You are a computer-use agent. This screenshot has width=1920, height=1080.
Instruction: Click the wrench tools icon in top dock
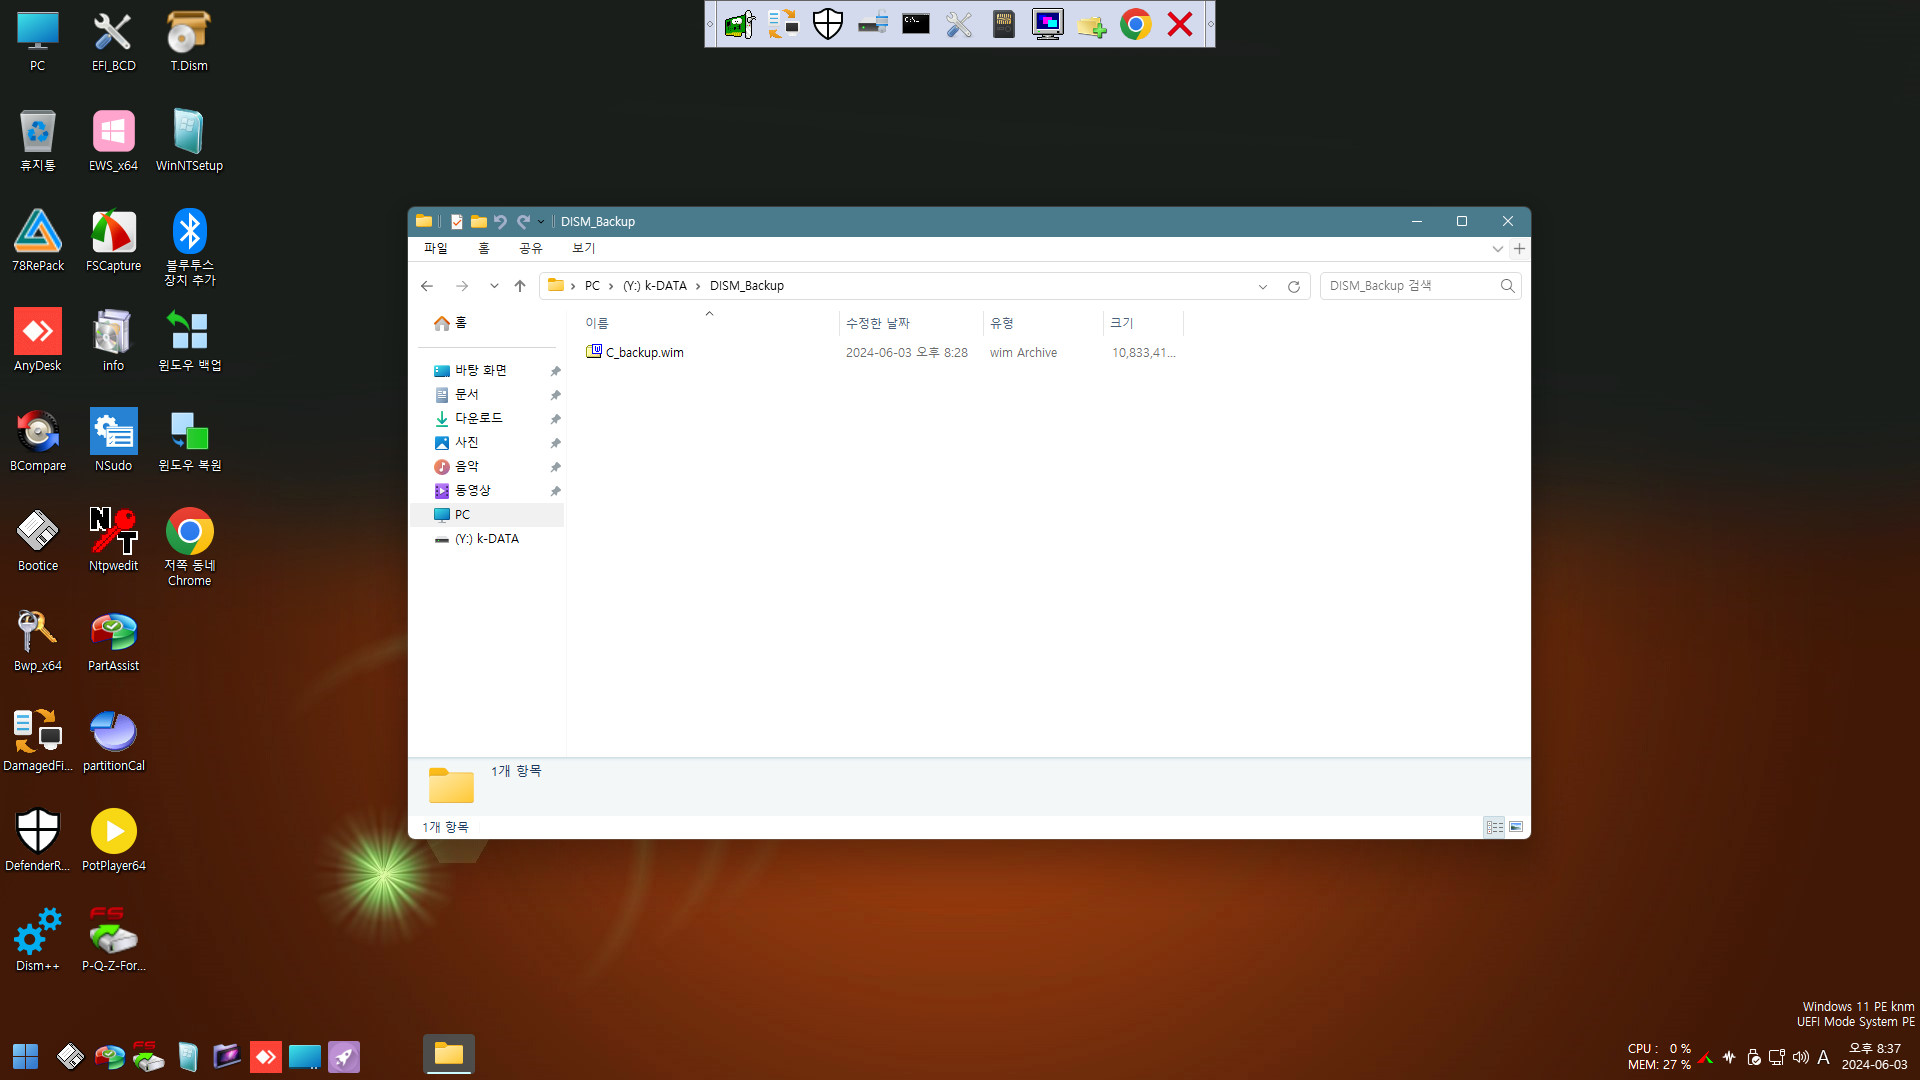(959, 24)
